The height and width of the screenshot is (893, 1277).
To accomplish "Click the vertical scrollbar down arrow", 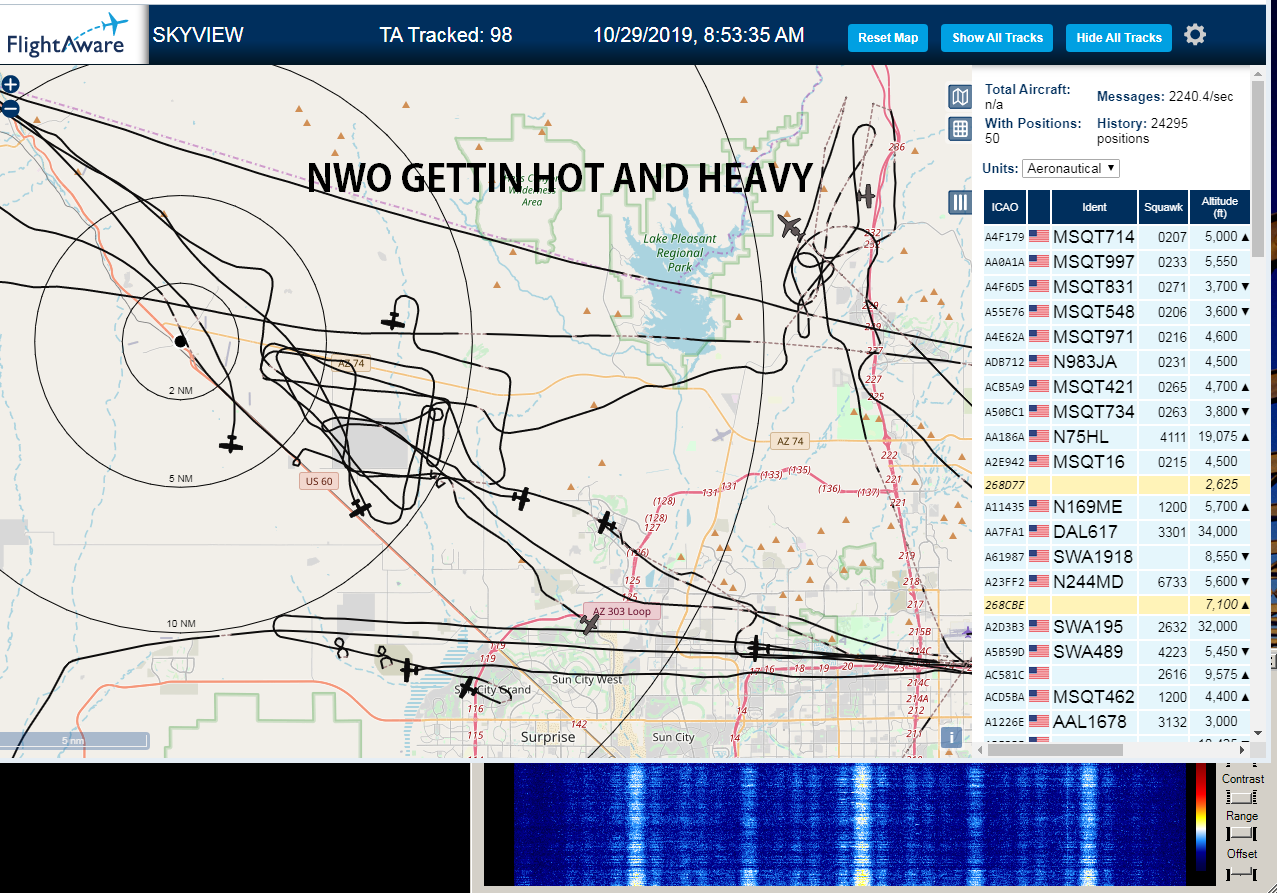I will click(1258, 735).
